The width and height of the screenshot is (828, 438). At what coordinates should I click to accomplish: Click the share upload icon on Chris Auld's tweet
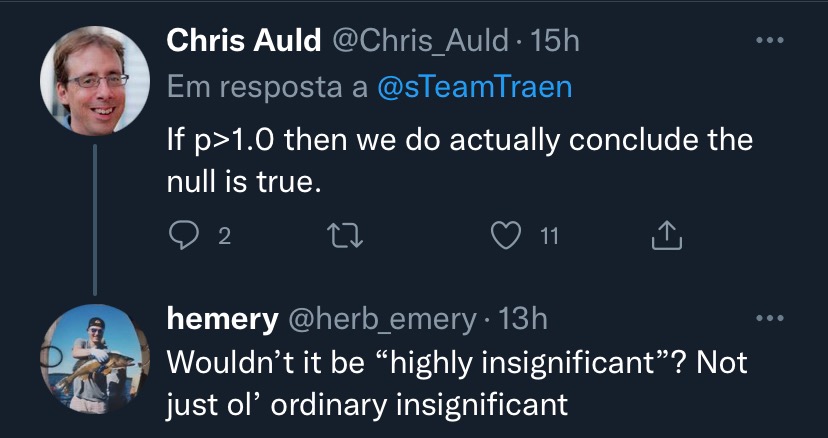tap(667, 236)
